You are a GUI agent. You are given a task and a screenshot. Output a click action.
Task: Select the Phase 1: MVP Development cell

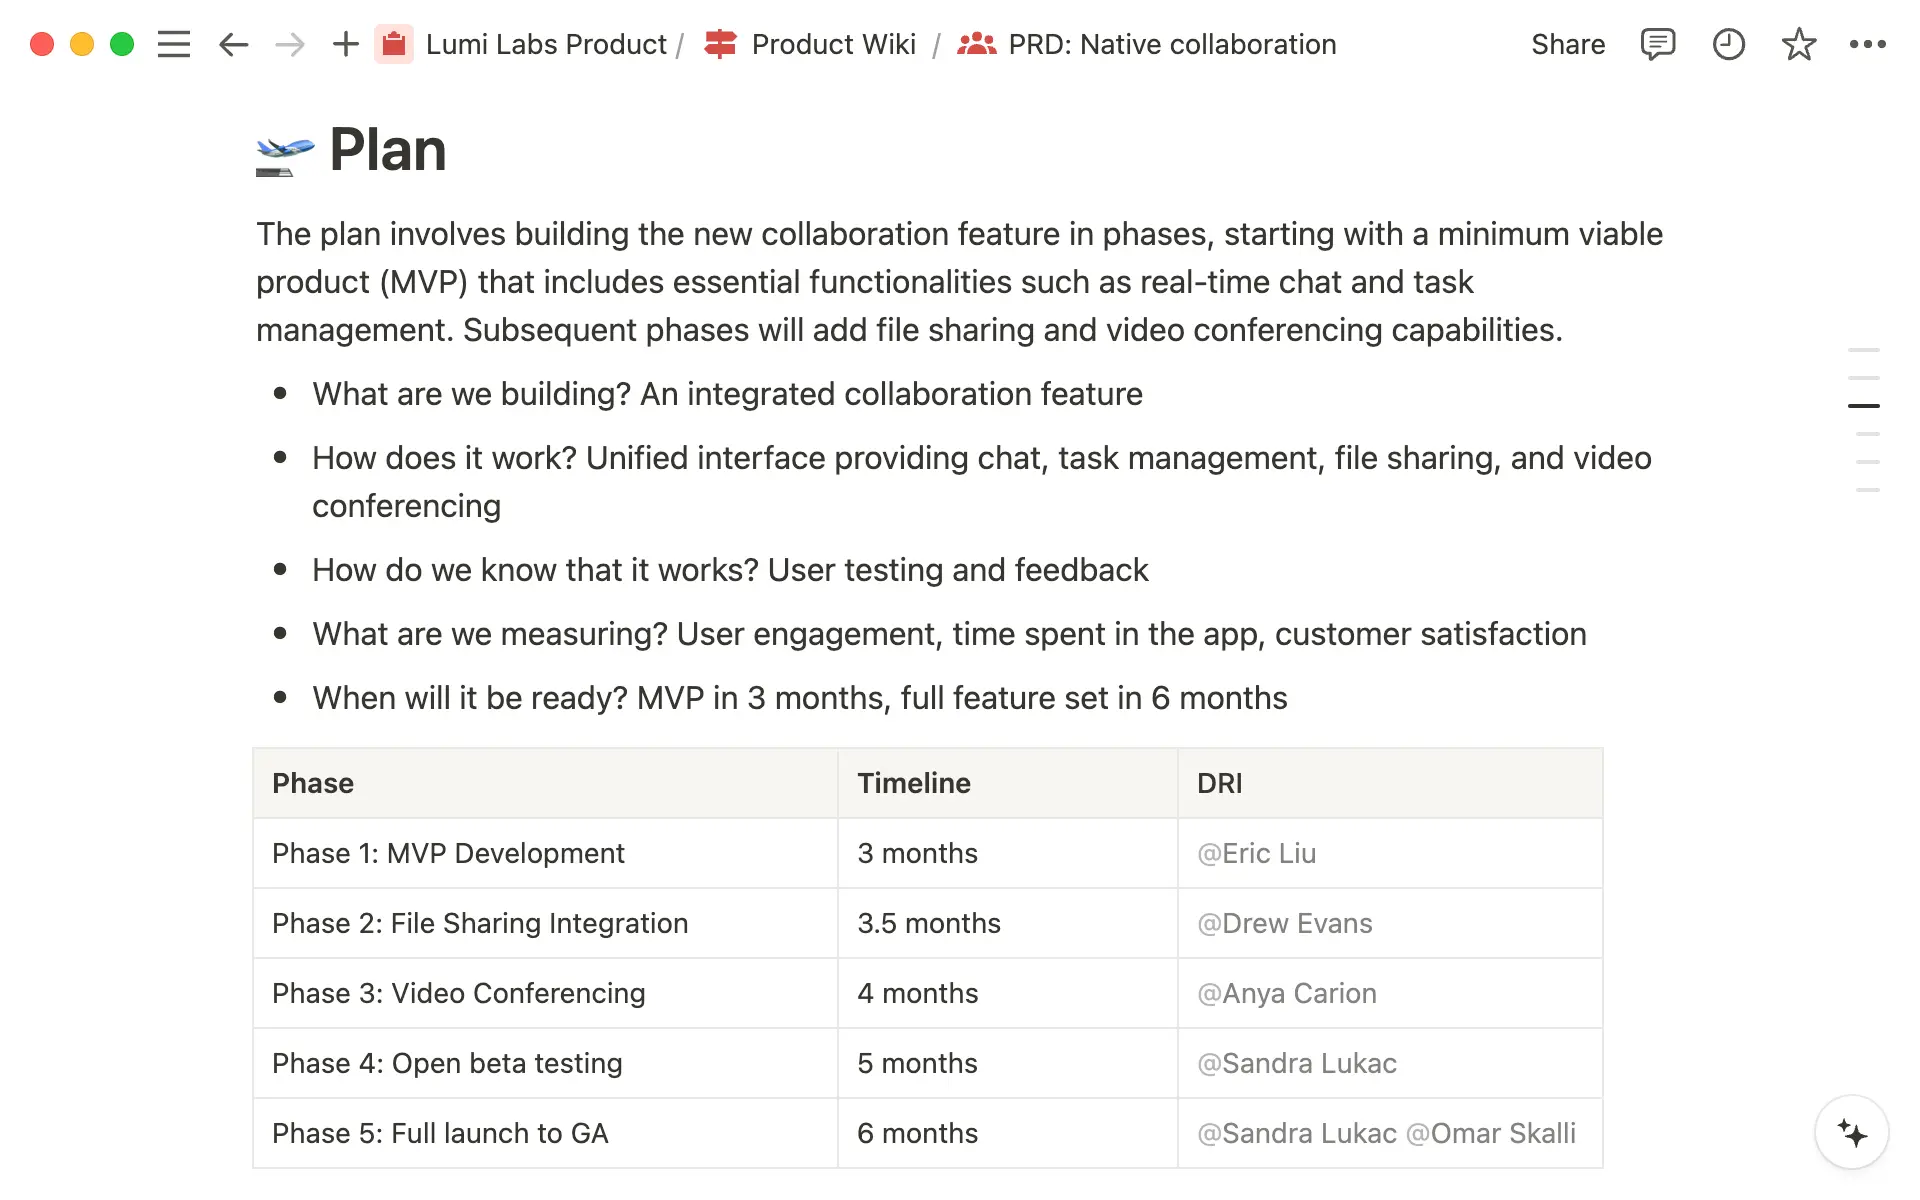[x=448, y=853]
